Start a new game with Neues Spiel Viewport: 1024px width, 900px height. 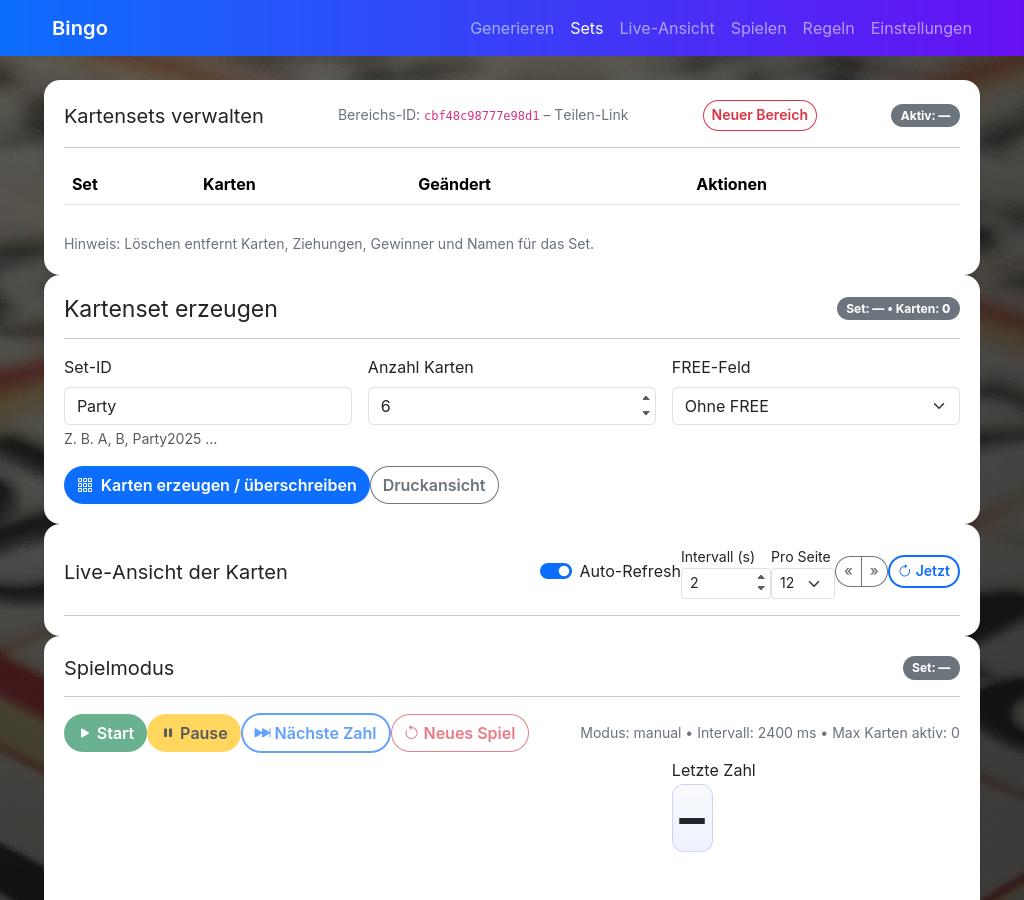[459, 733]
